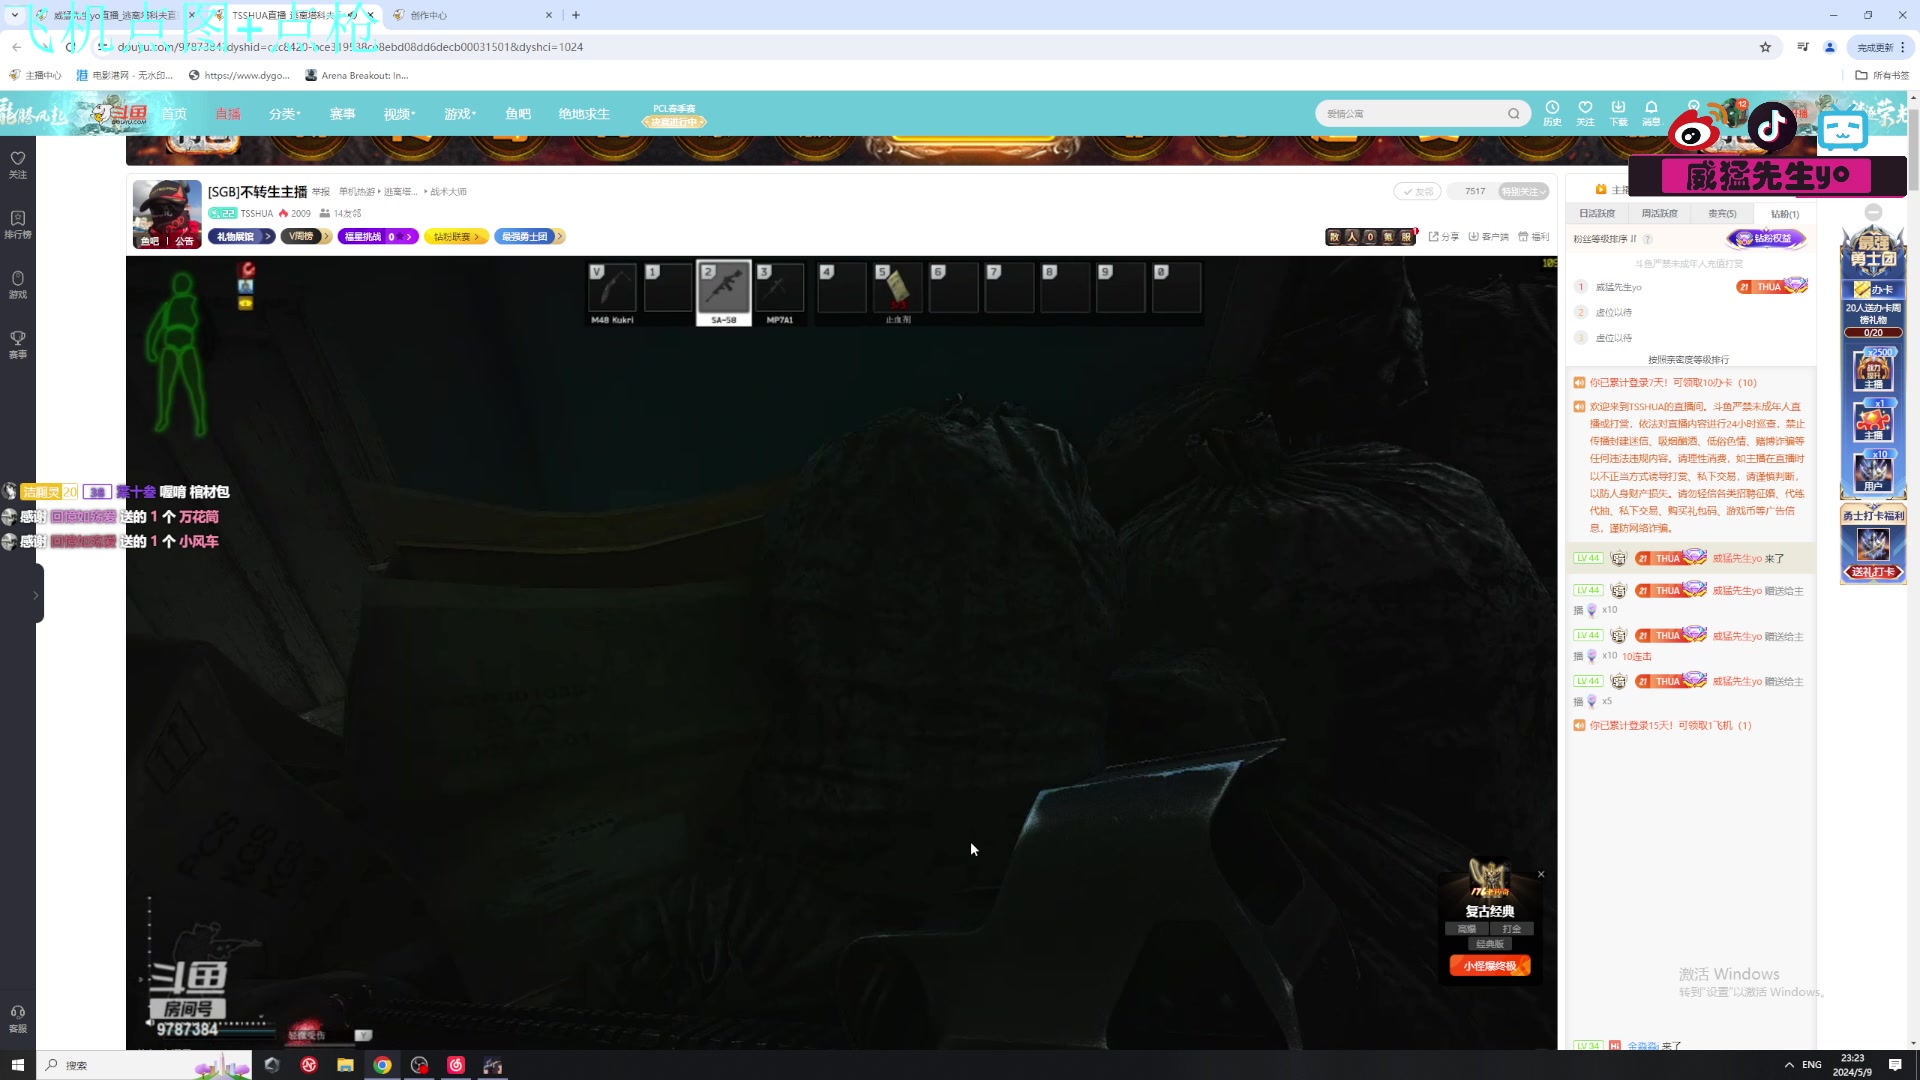Open the PCL春季赛 banner link

point(674,115)
